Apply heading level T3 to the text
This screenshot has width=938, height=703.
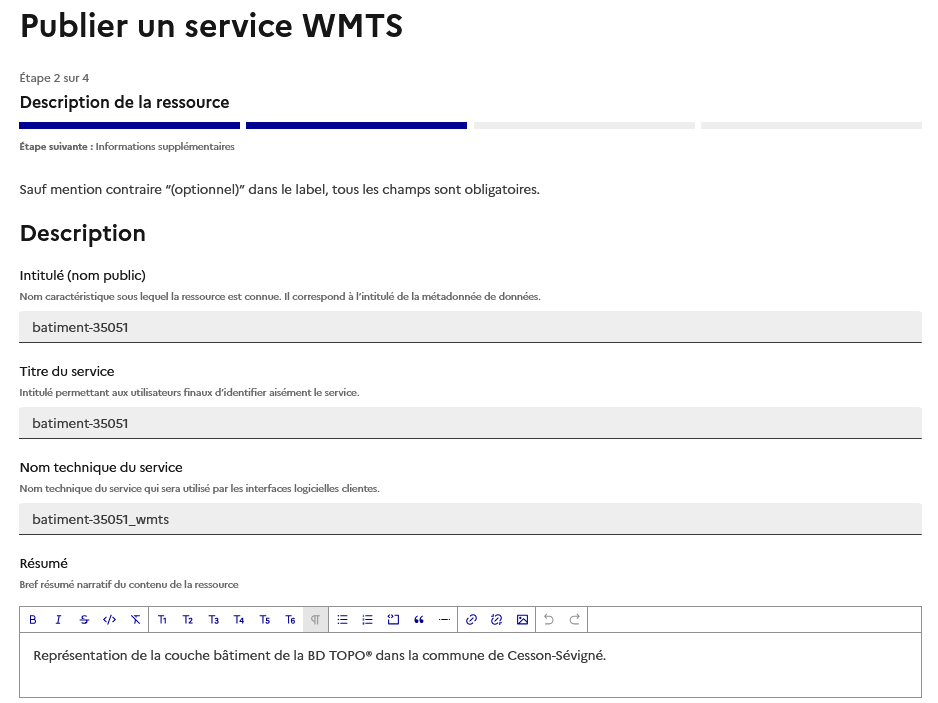(213, 619)
